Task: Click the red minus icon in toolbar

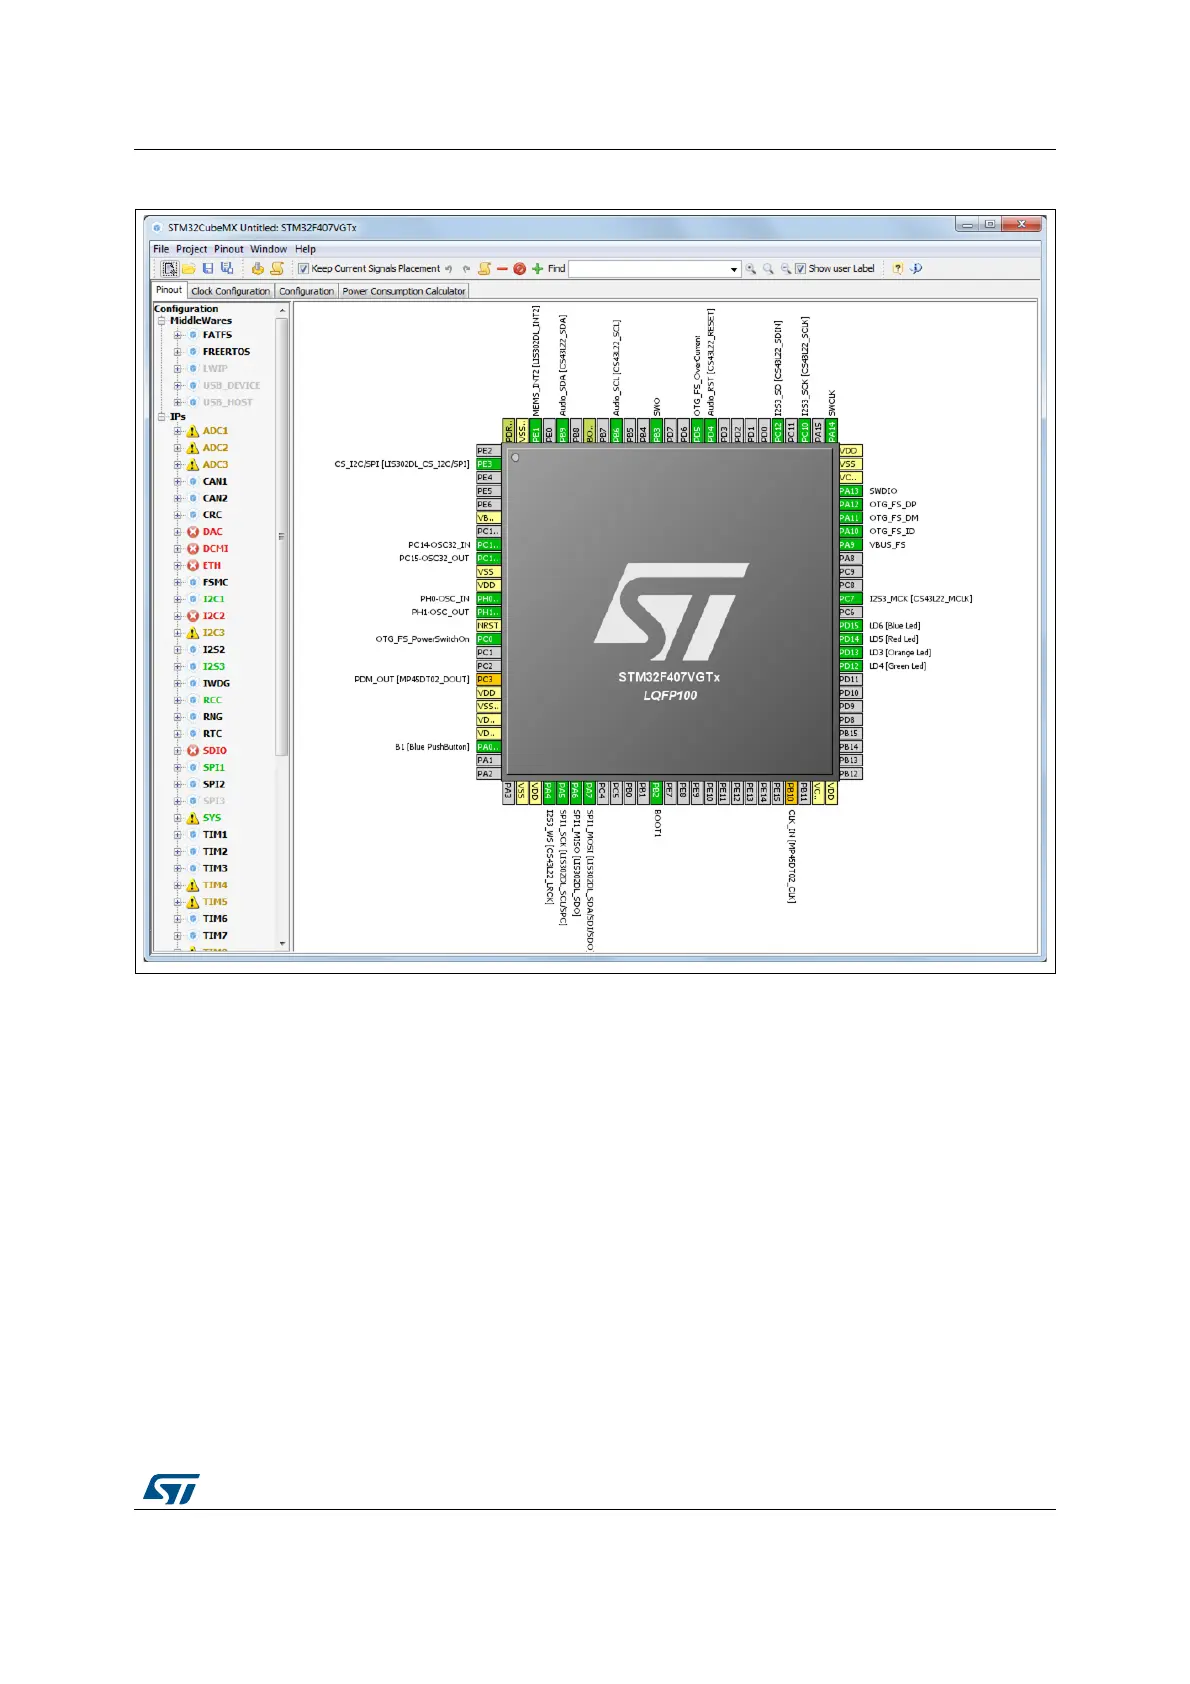Action: (502, 269)
